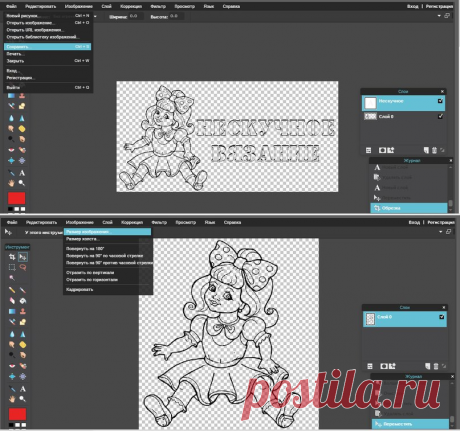
Task: Select the rectangular Marquee selection tool
Action: 12,267
